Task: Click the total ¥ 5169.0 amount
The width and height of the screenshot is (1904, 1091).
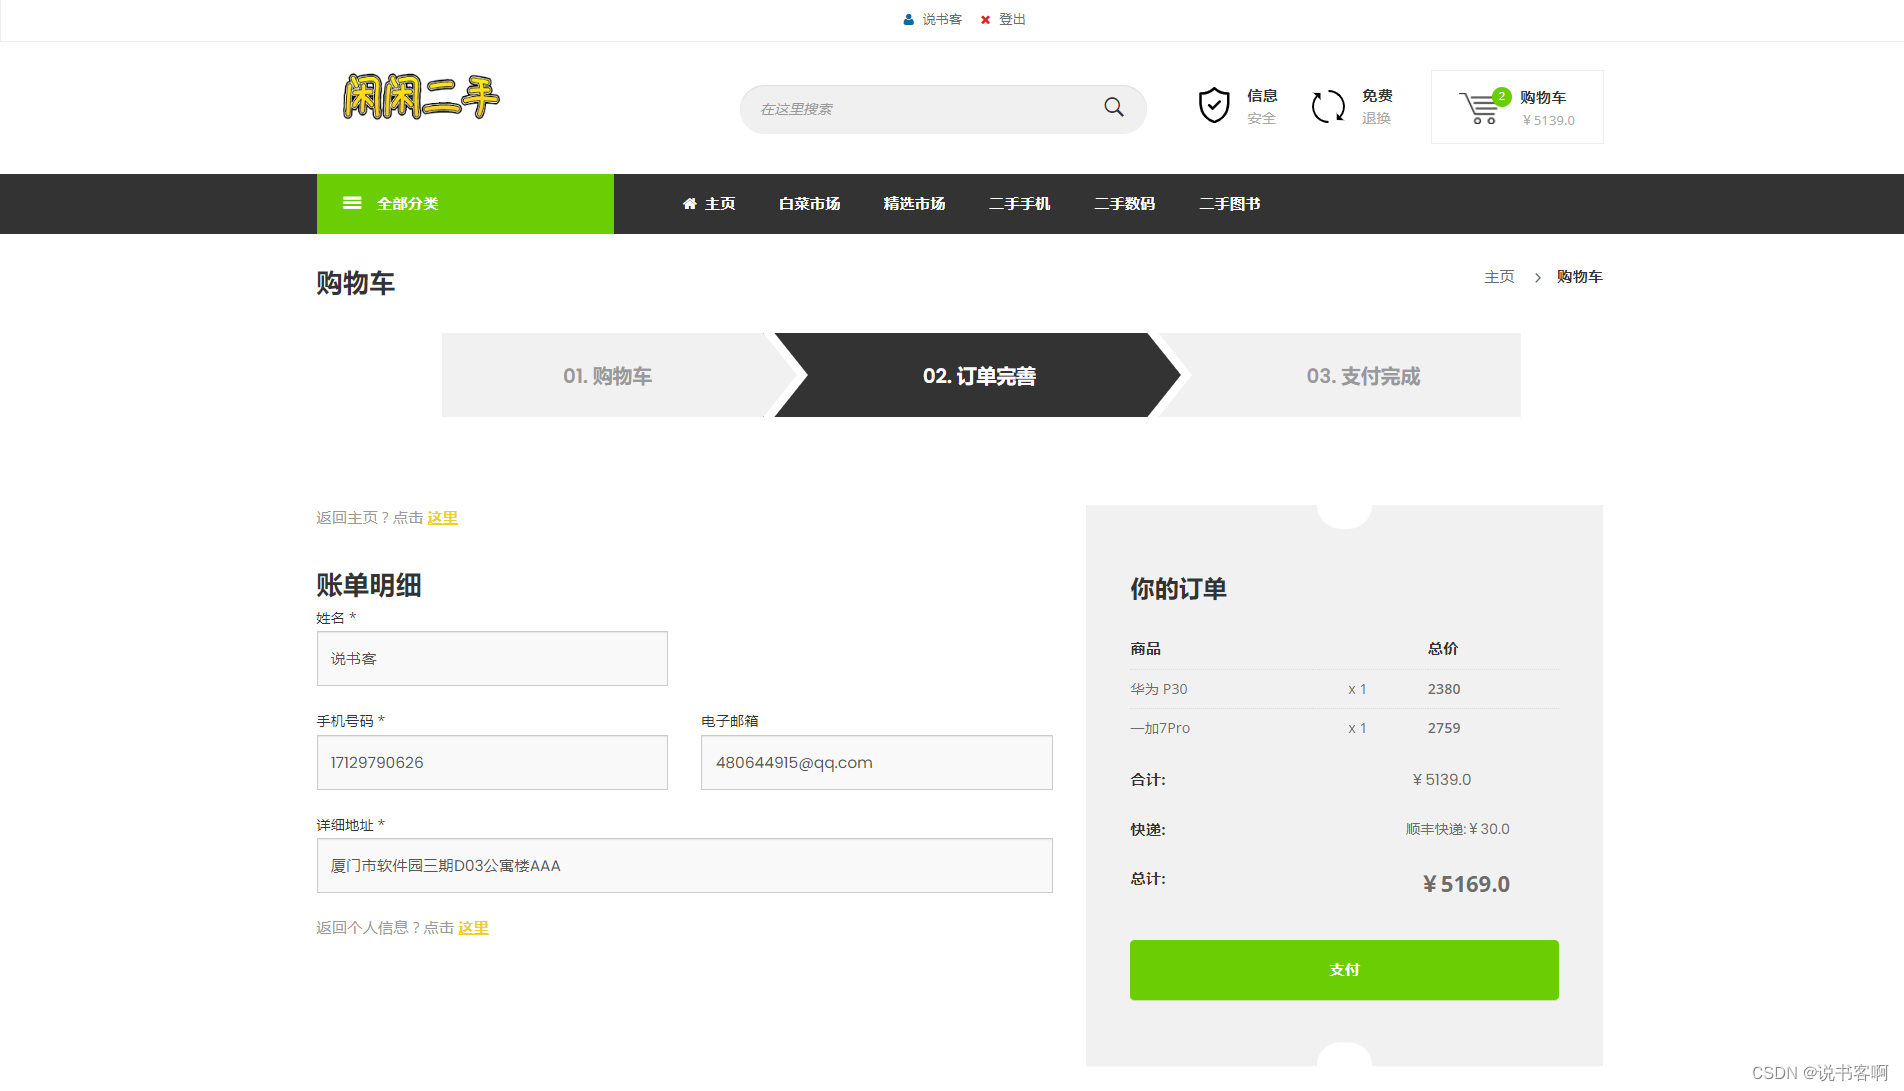Action: point(1466,884)
